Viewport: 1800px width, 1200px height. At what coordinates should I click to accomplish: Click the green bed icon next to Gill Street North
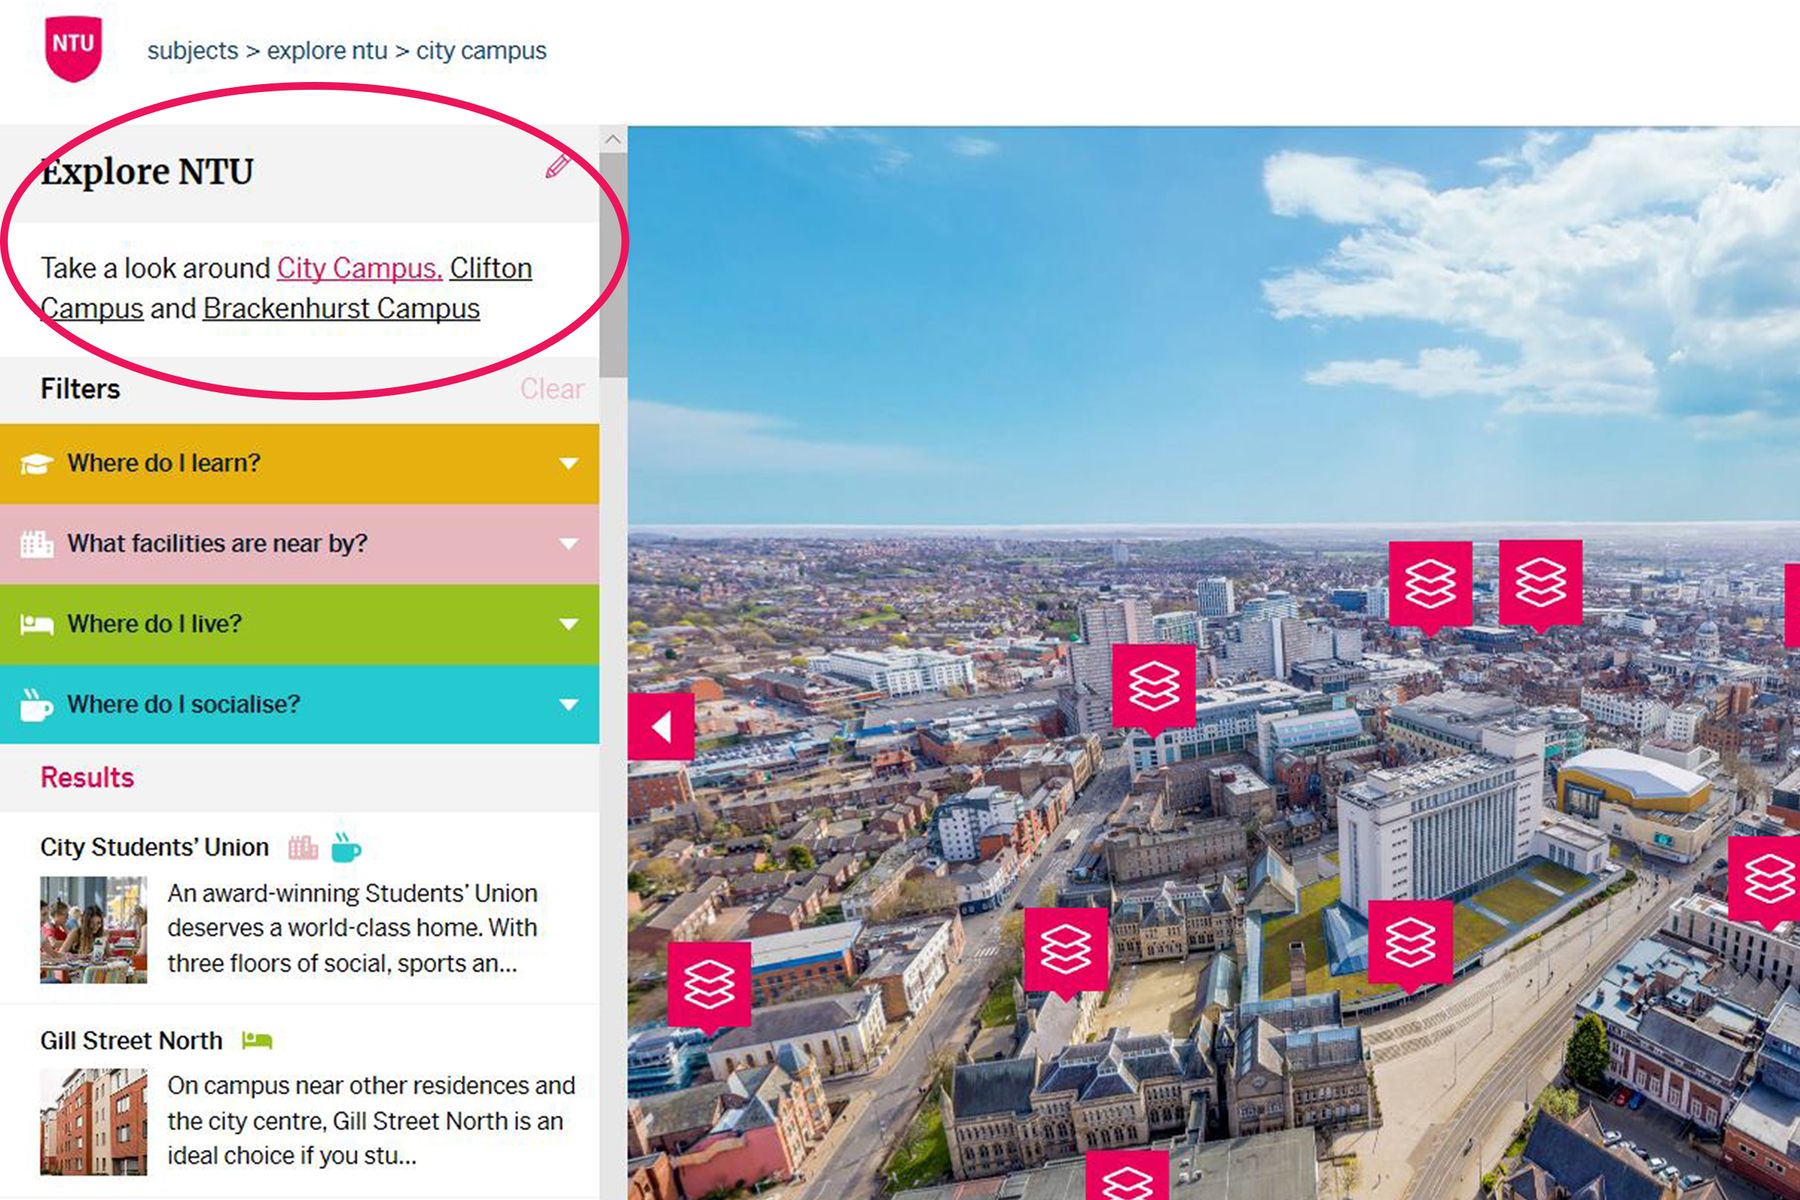(257, 1041)
